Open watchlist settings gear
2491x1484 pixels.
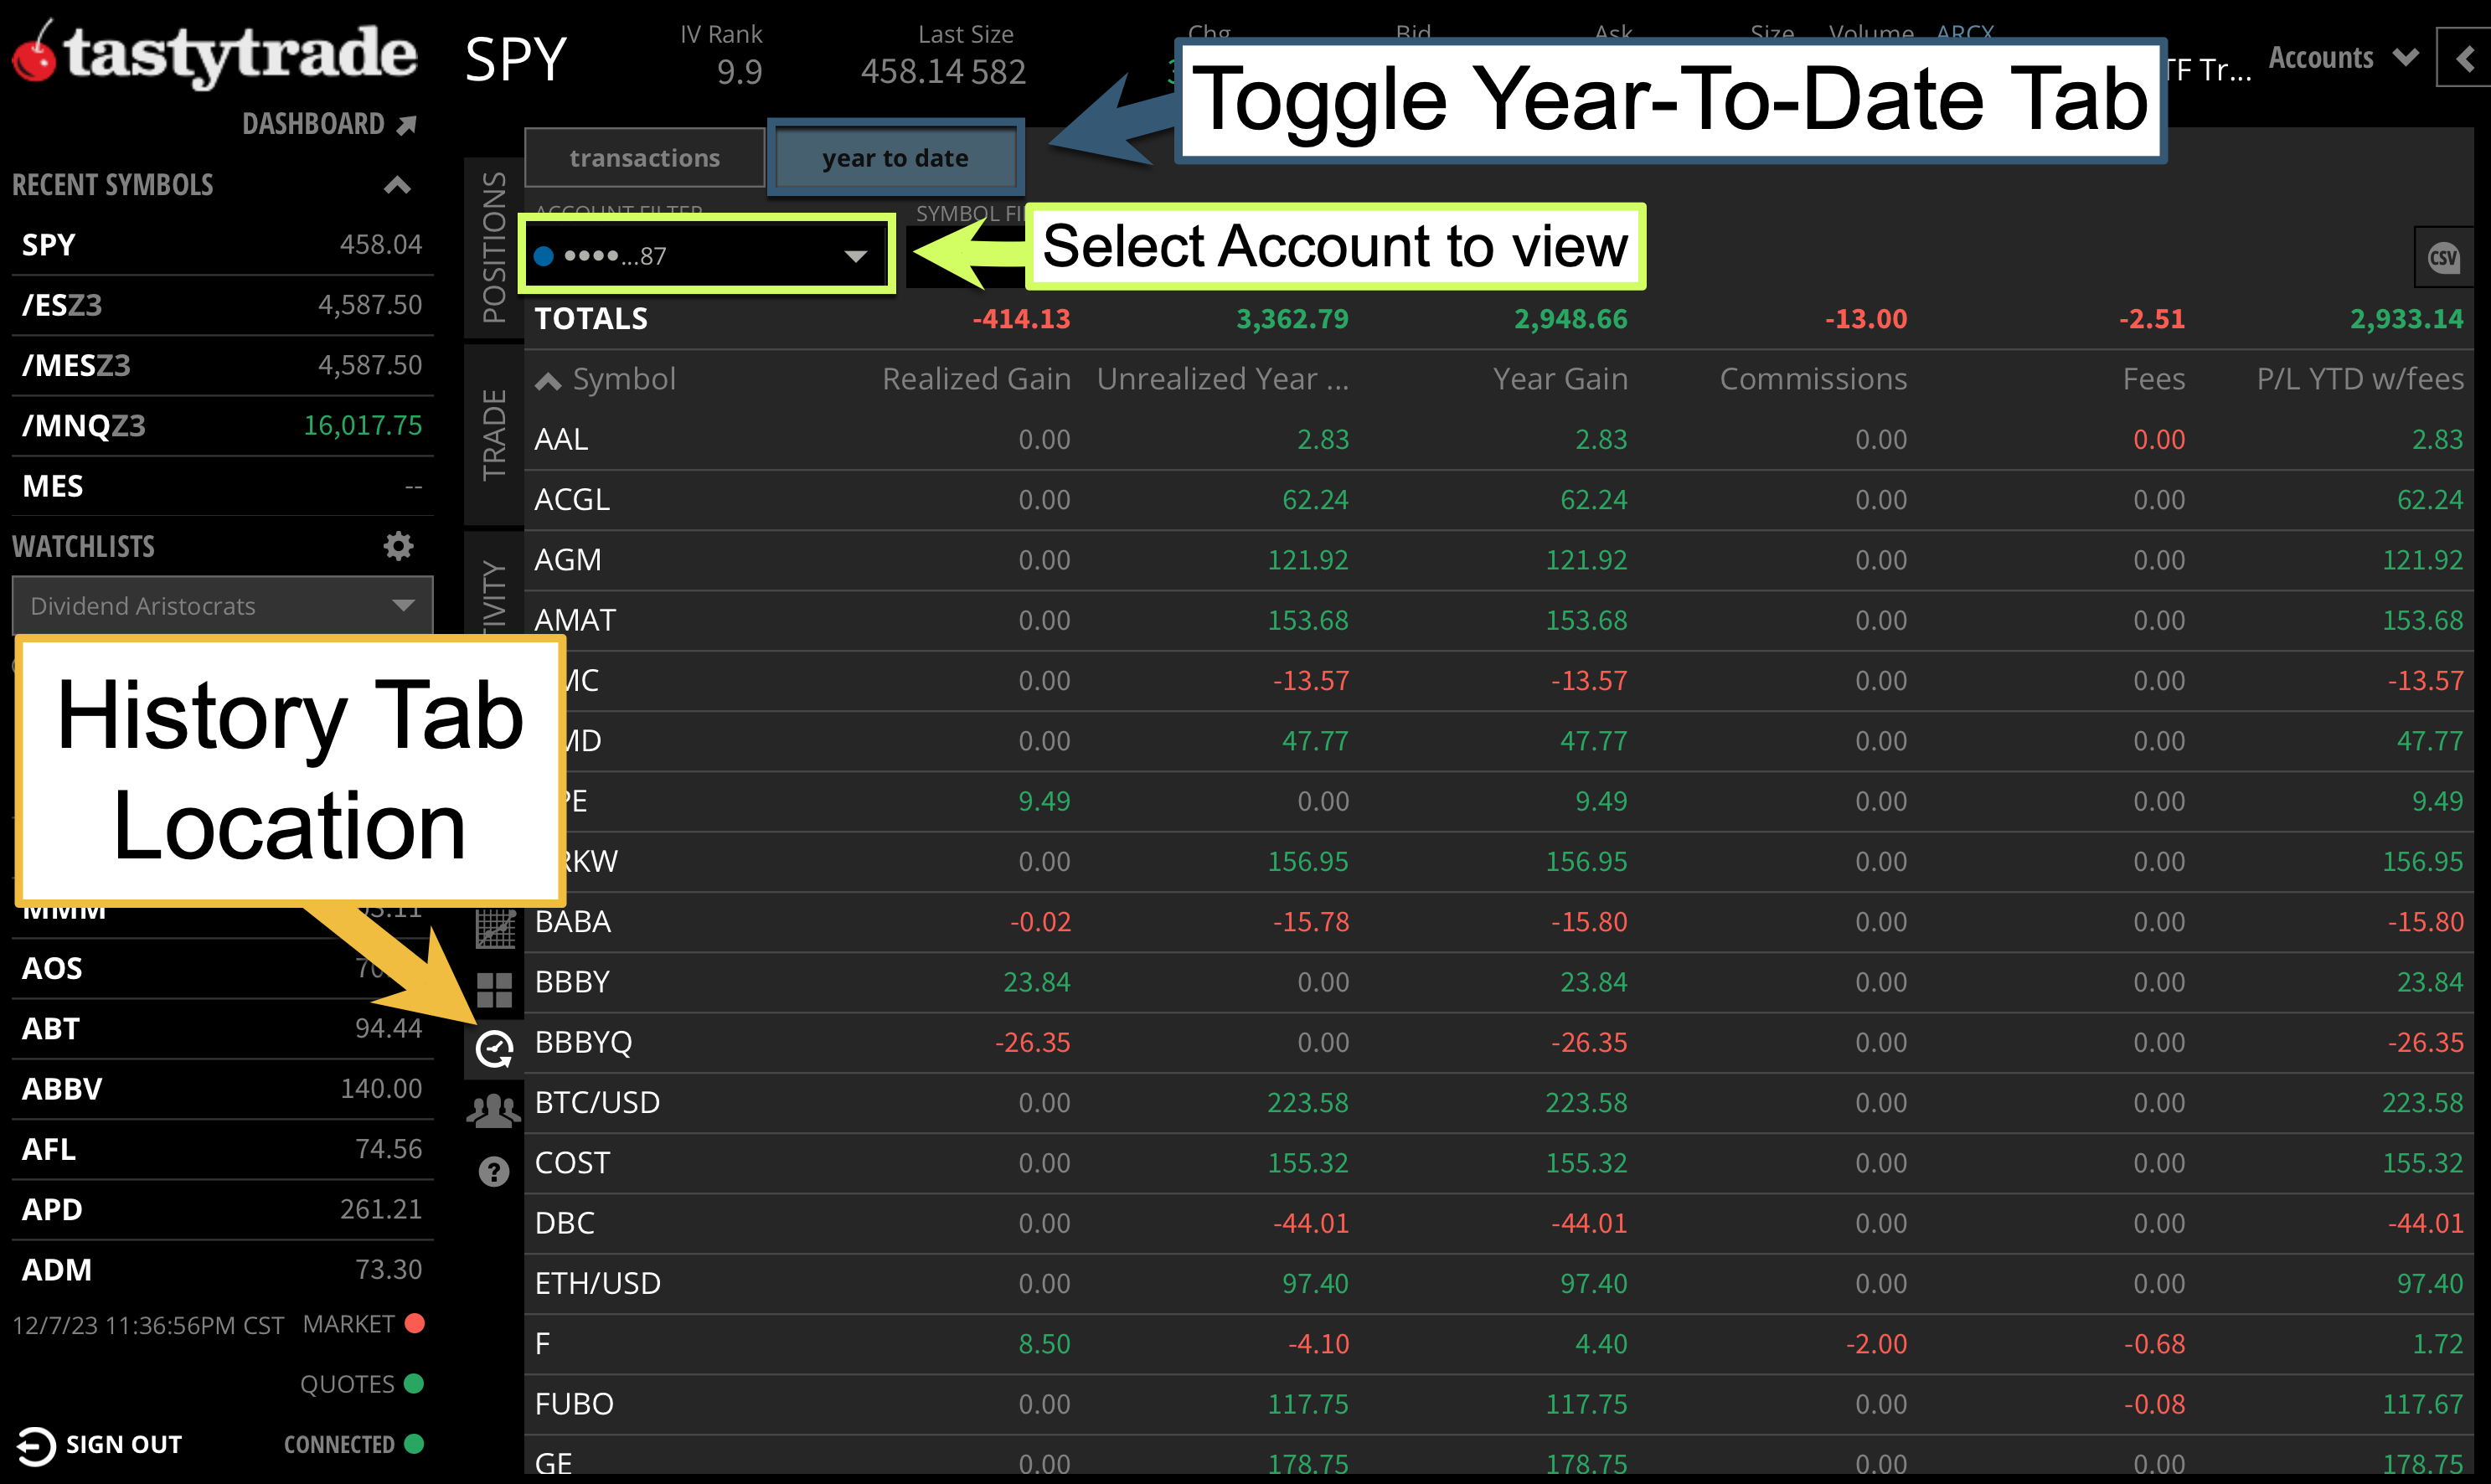pos(398,546)
